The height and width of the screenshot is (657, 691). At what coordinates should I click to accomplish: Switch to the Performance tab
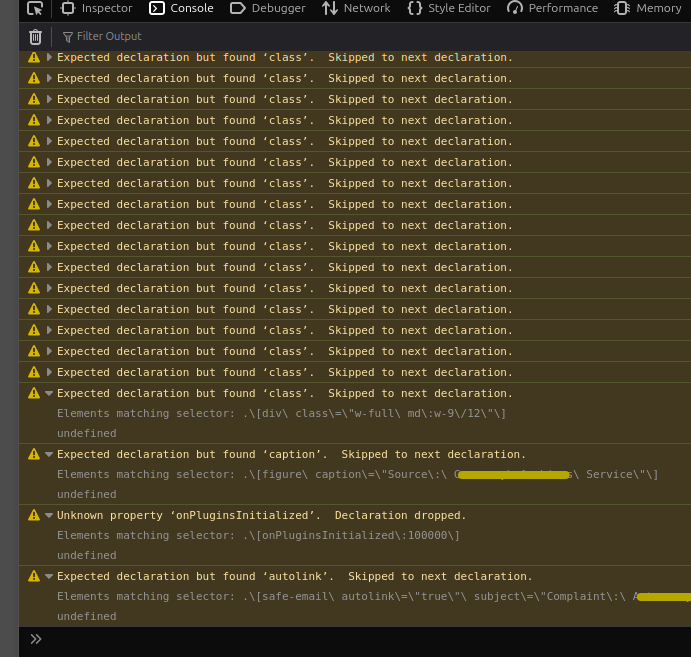[552, 8]
